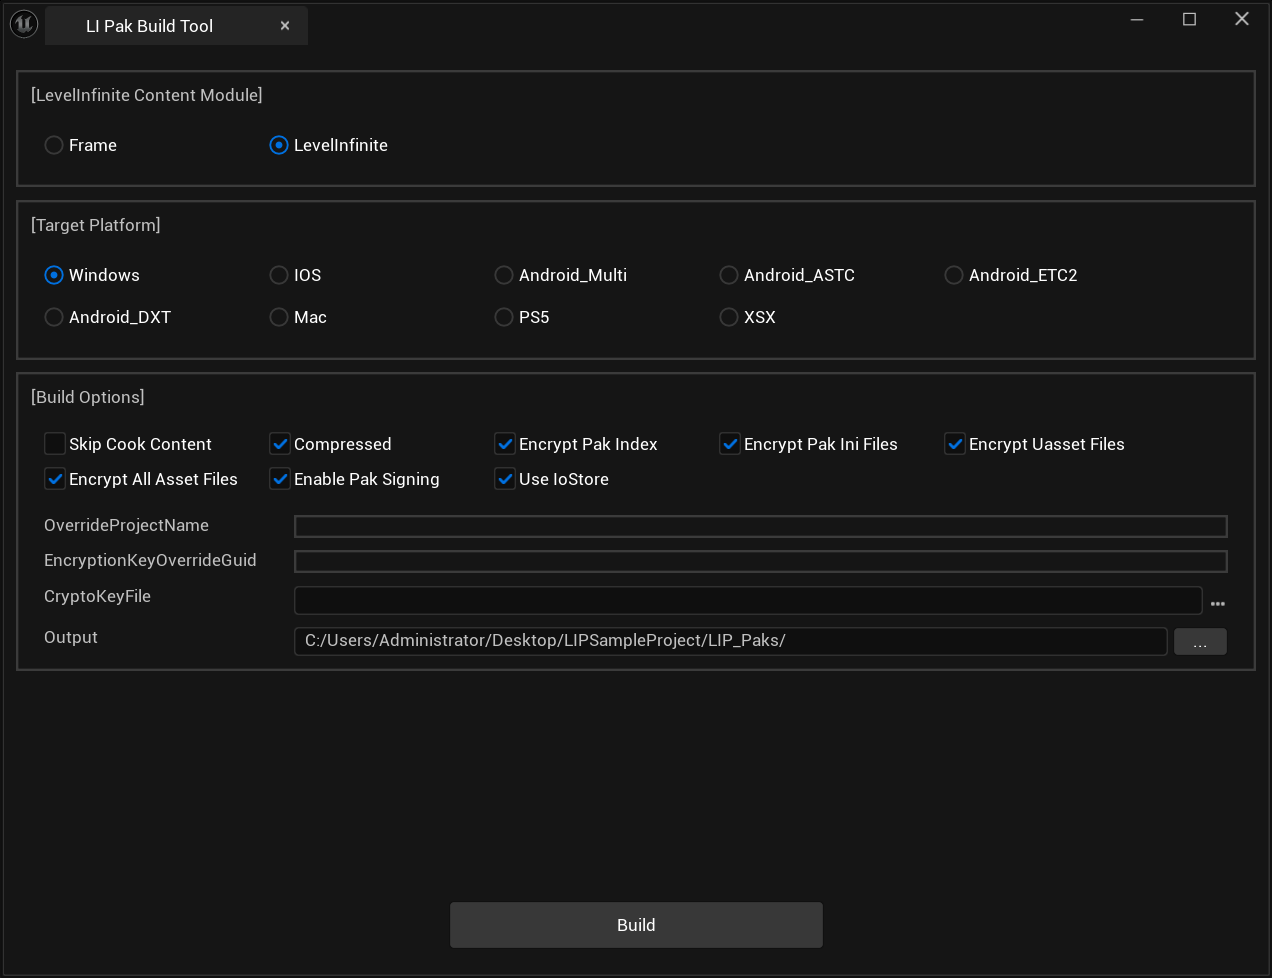This screenshot has width=1272, height=978.
Task: Switch to the LI Pak Build Tool tab
Action: click(x=150, y=26)
